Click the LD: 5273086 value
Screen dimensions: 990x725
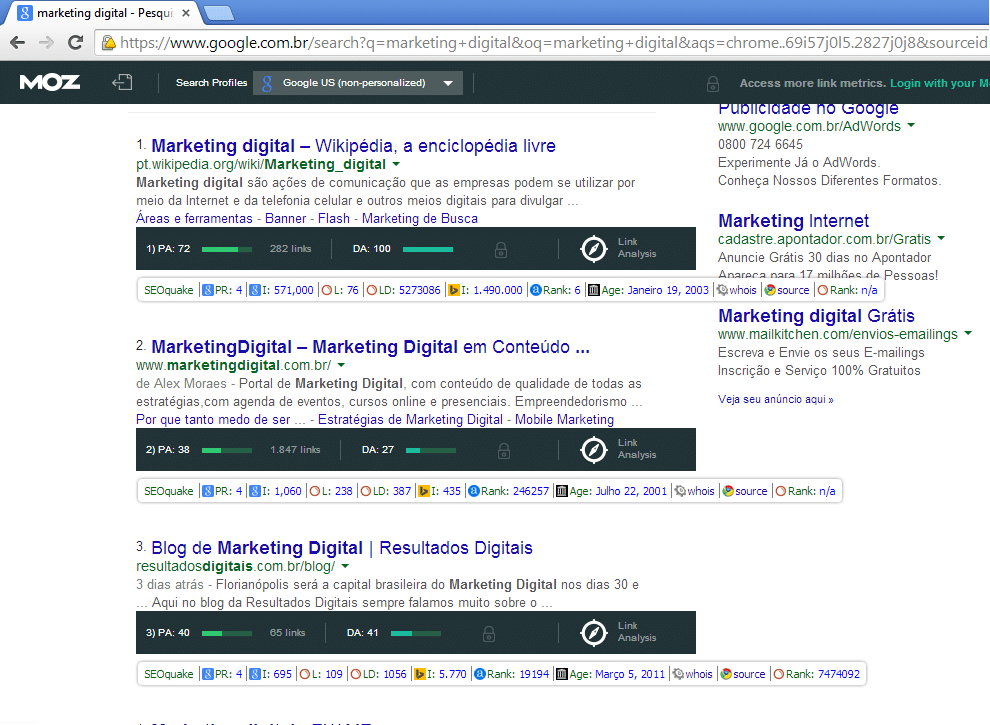click(403, 290)
